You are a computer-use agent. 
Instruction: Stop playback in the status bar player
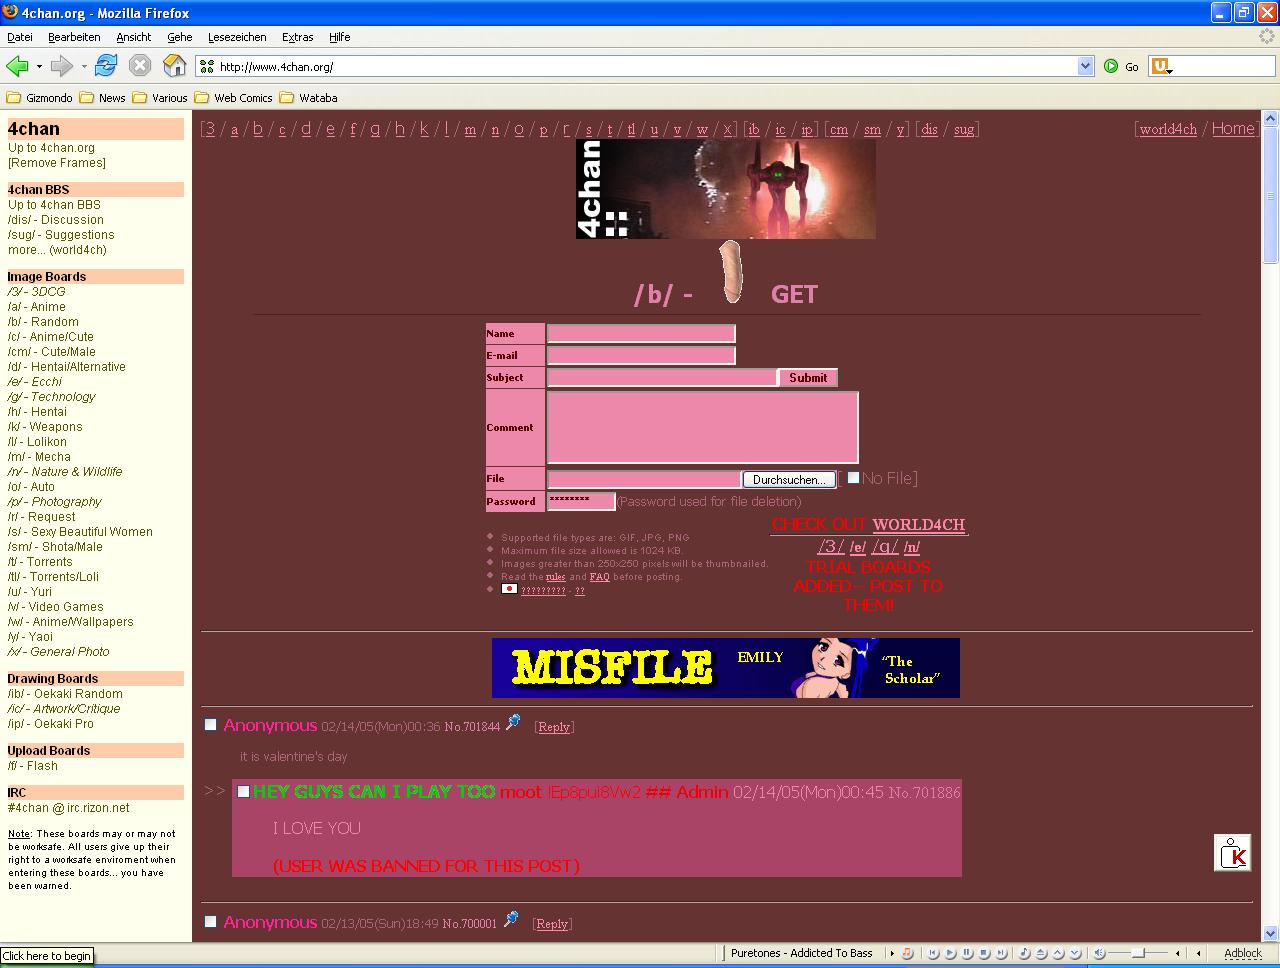[x=984, y=954]
